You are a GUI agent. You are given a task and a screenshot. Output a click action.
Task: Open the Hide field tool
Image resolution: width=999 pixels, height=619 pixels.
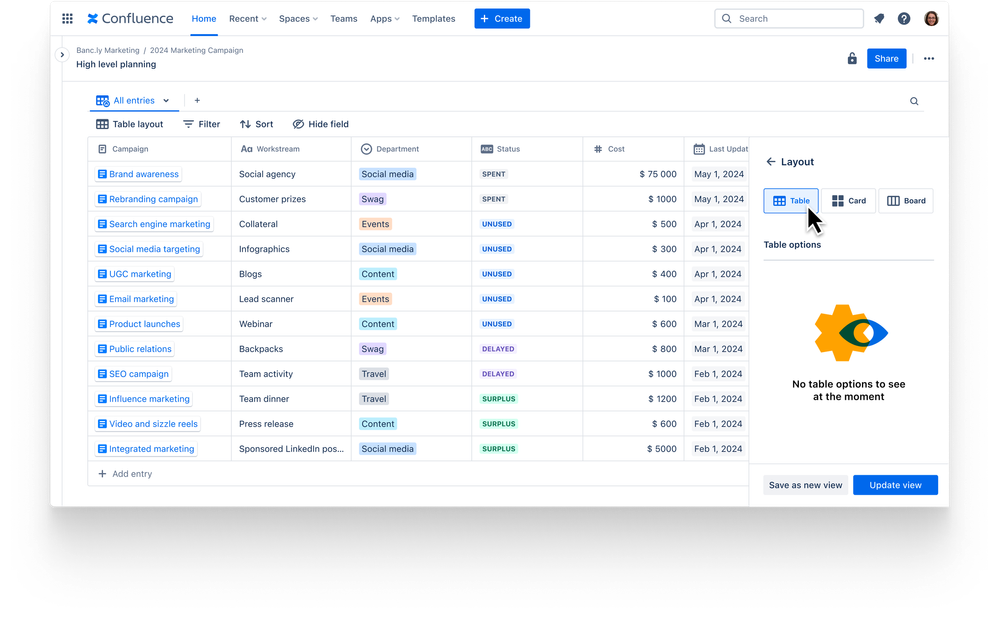(x=320, y=124)
